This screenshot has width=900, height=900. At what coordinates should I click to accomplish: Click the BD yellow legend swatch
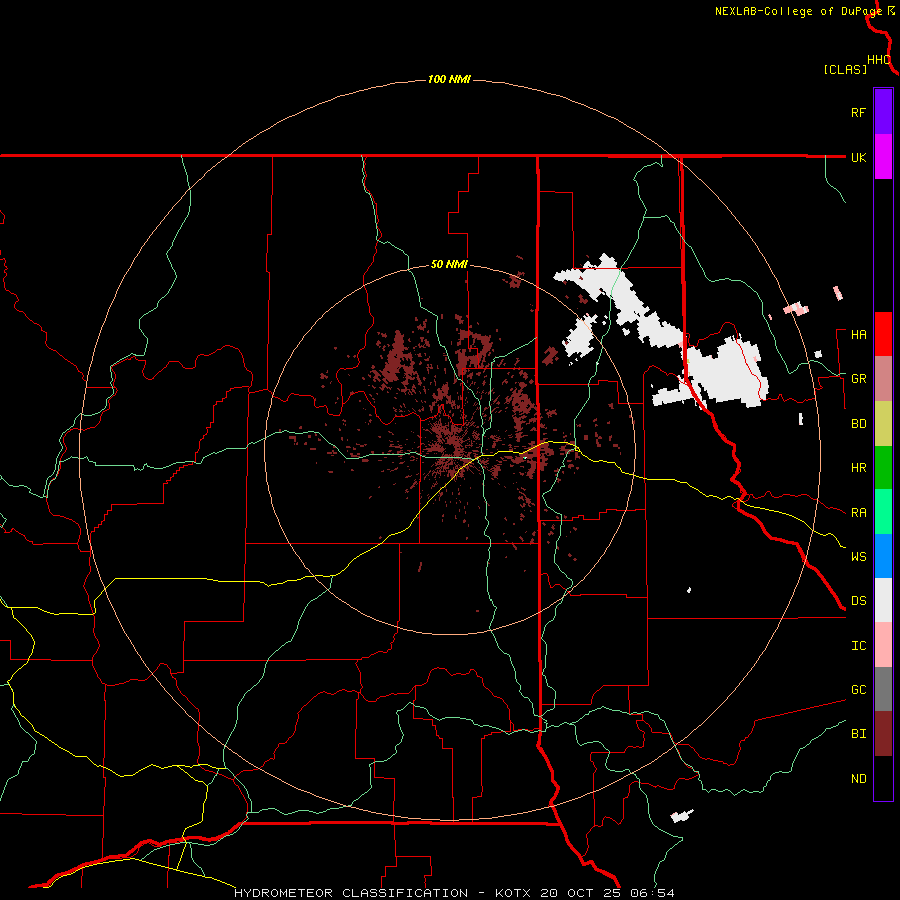click(x=883, y=424)
